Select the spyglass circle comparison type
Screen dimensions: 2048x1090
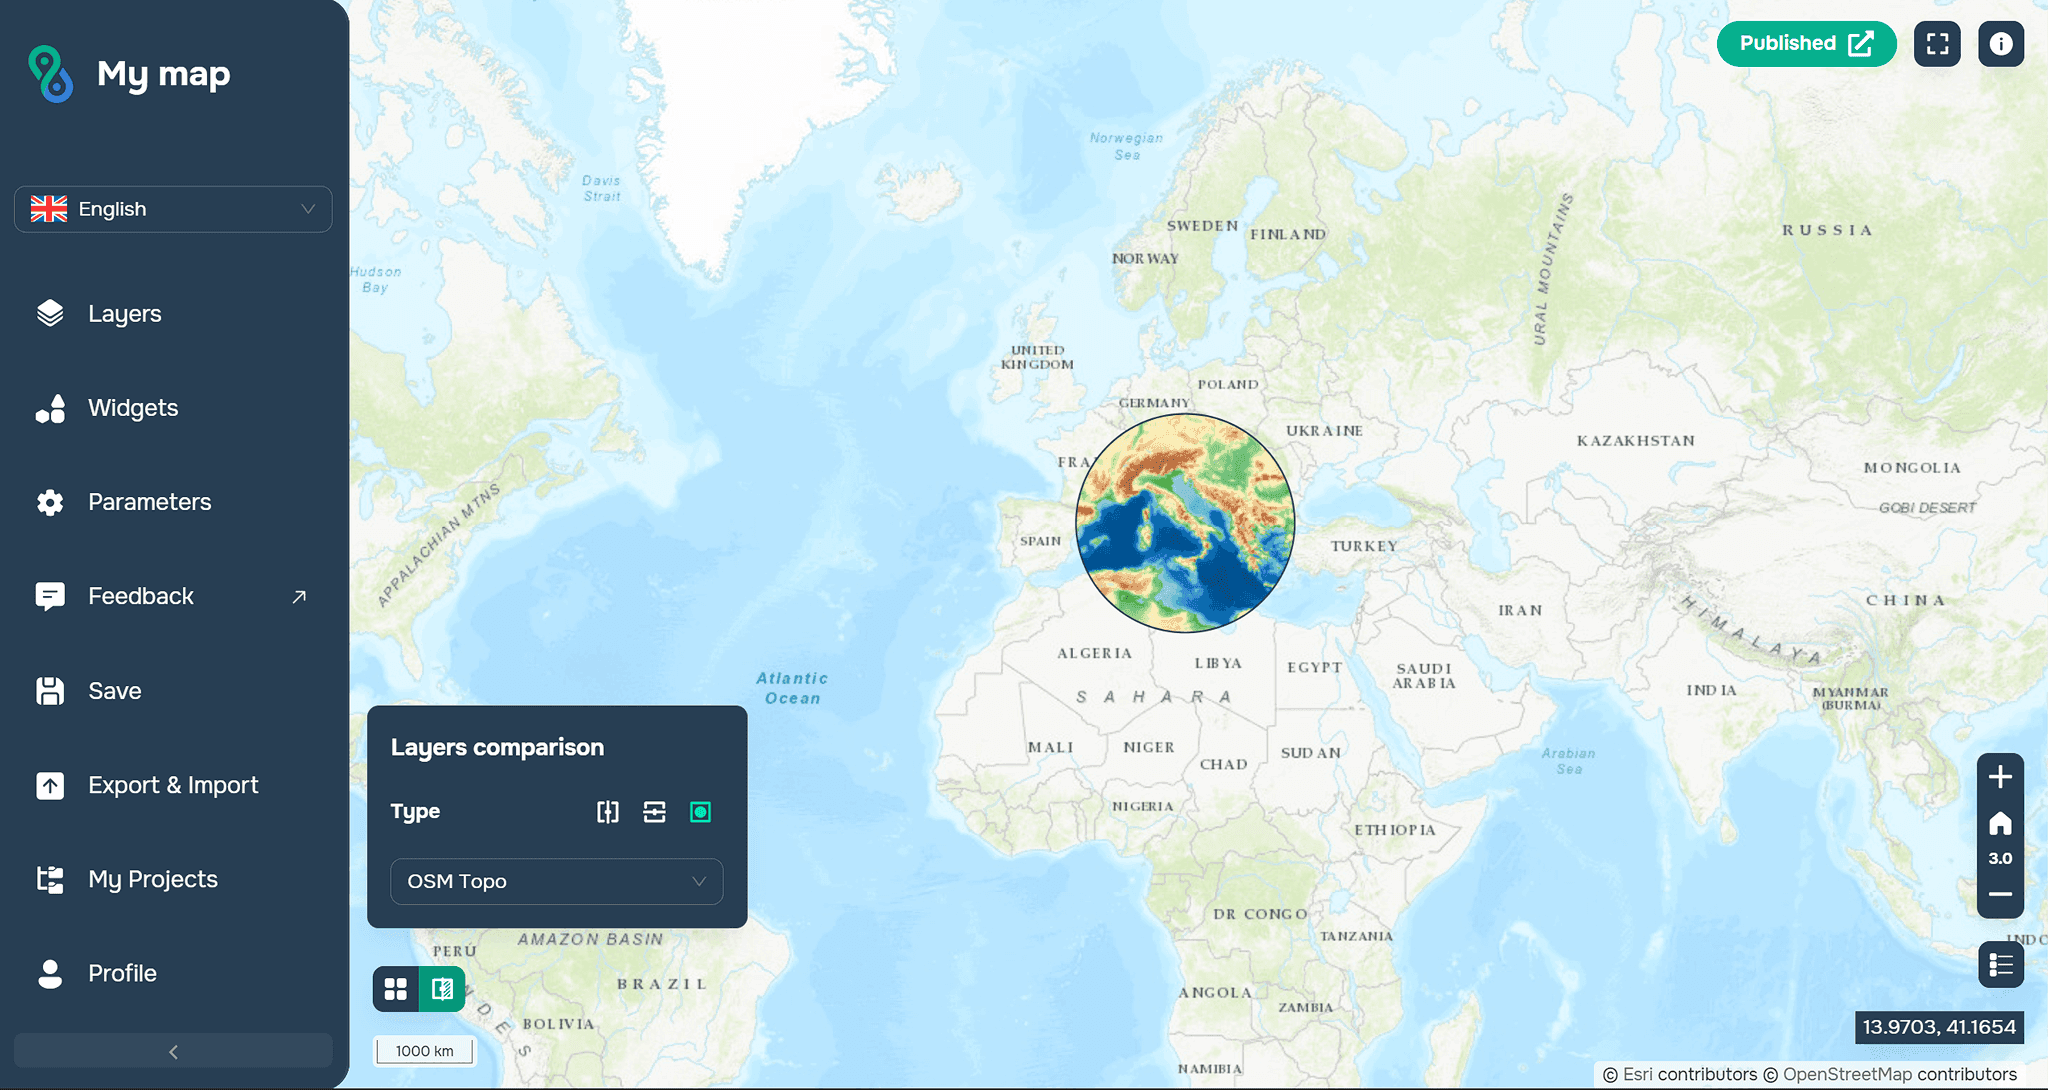(700, 812)
